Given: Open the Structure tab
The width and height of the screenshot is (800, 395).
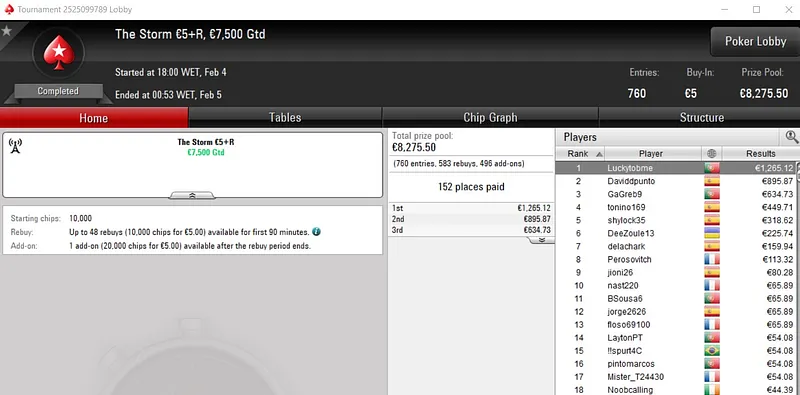Looking at the screenshot, I should click(x=702, y=117).
